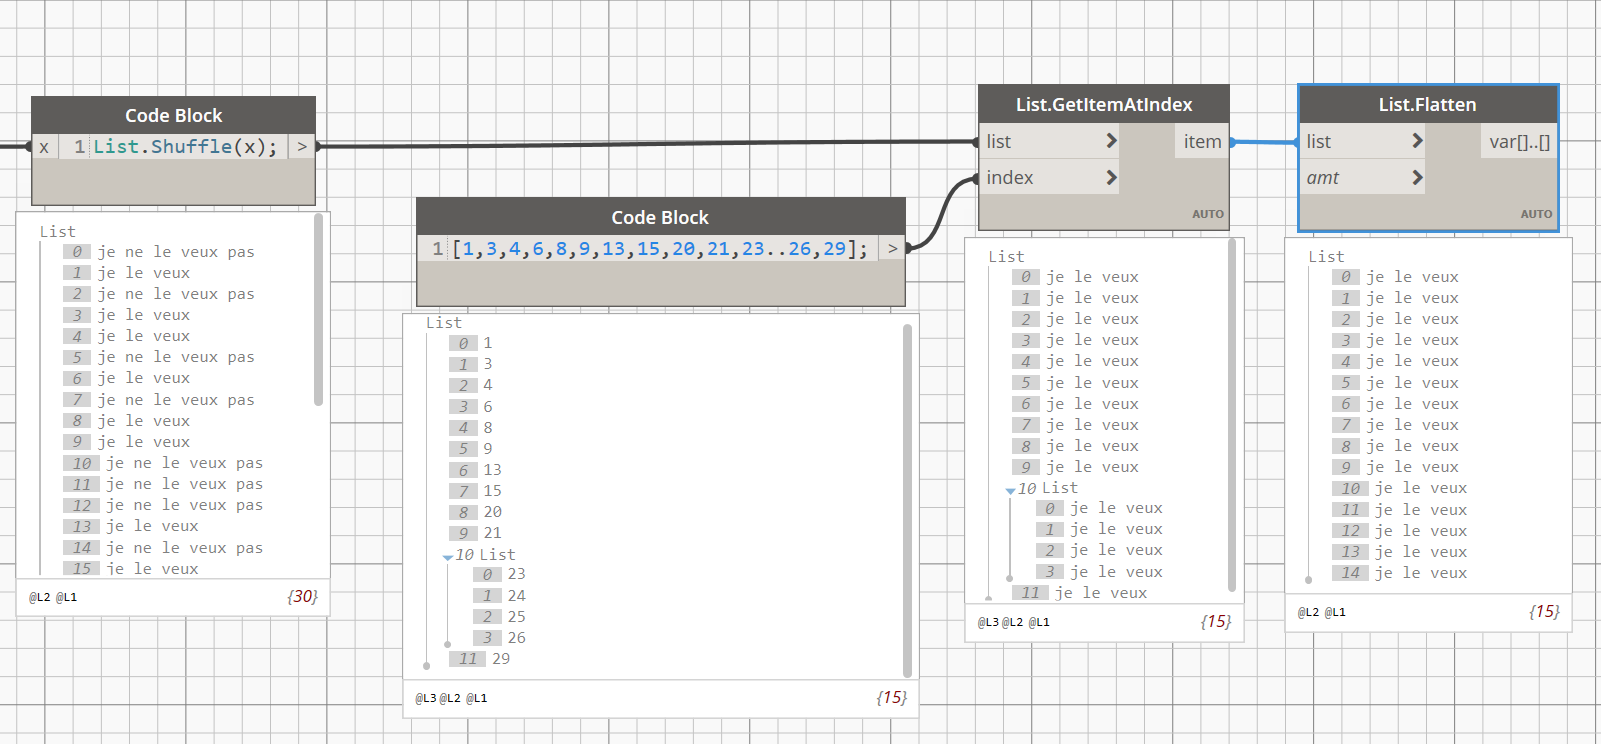Click the list input chevron on List.Flatten
The width and height of the screenshot is (1601, 744).
[x=1417, y=141]
